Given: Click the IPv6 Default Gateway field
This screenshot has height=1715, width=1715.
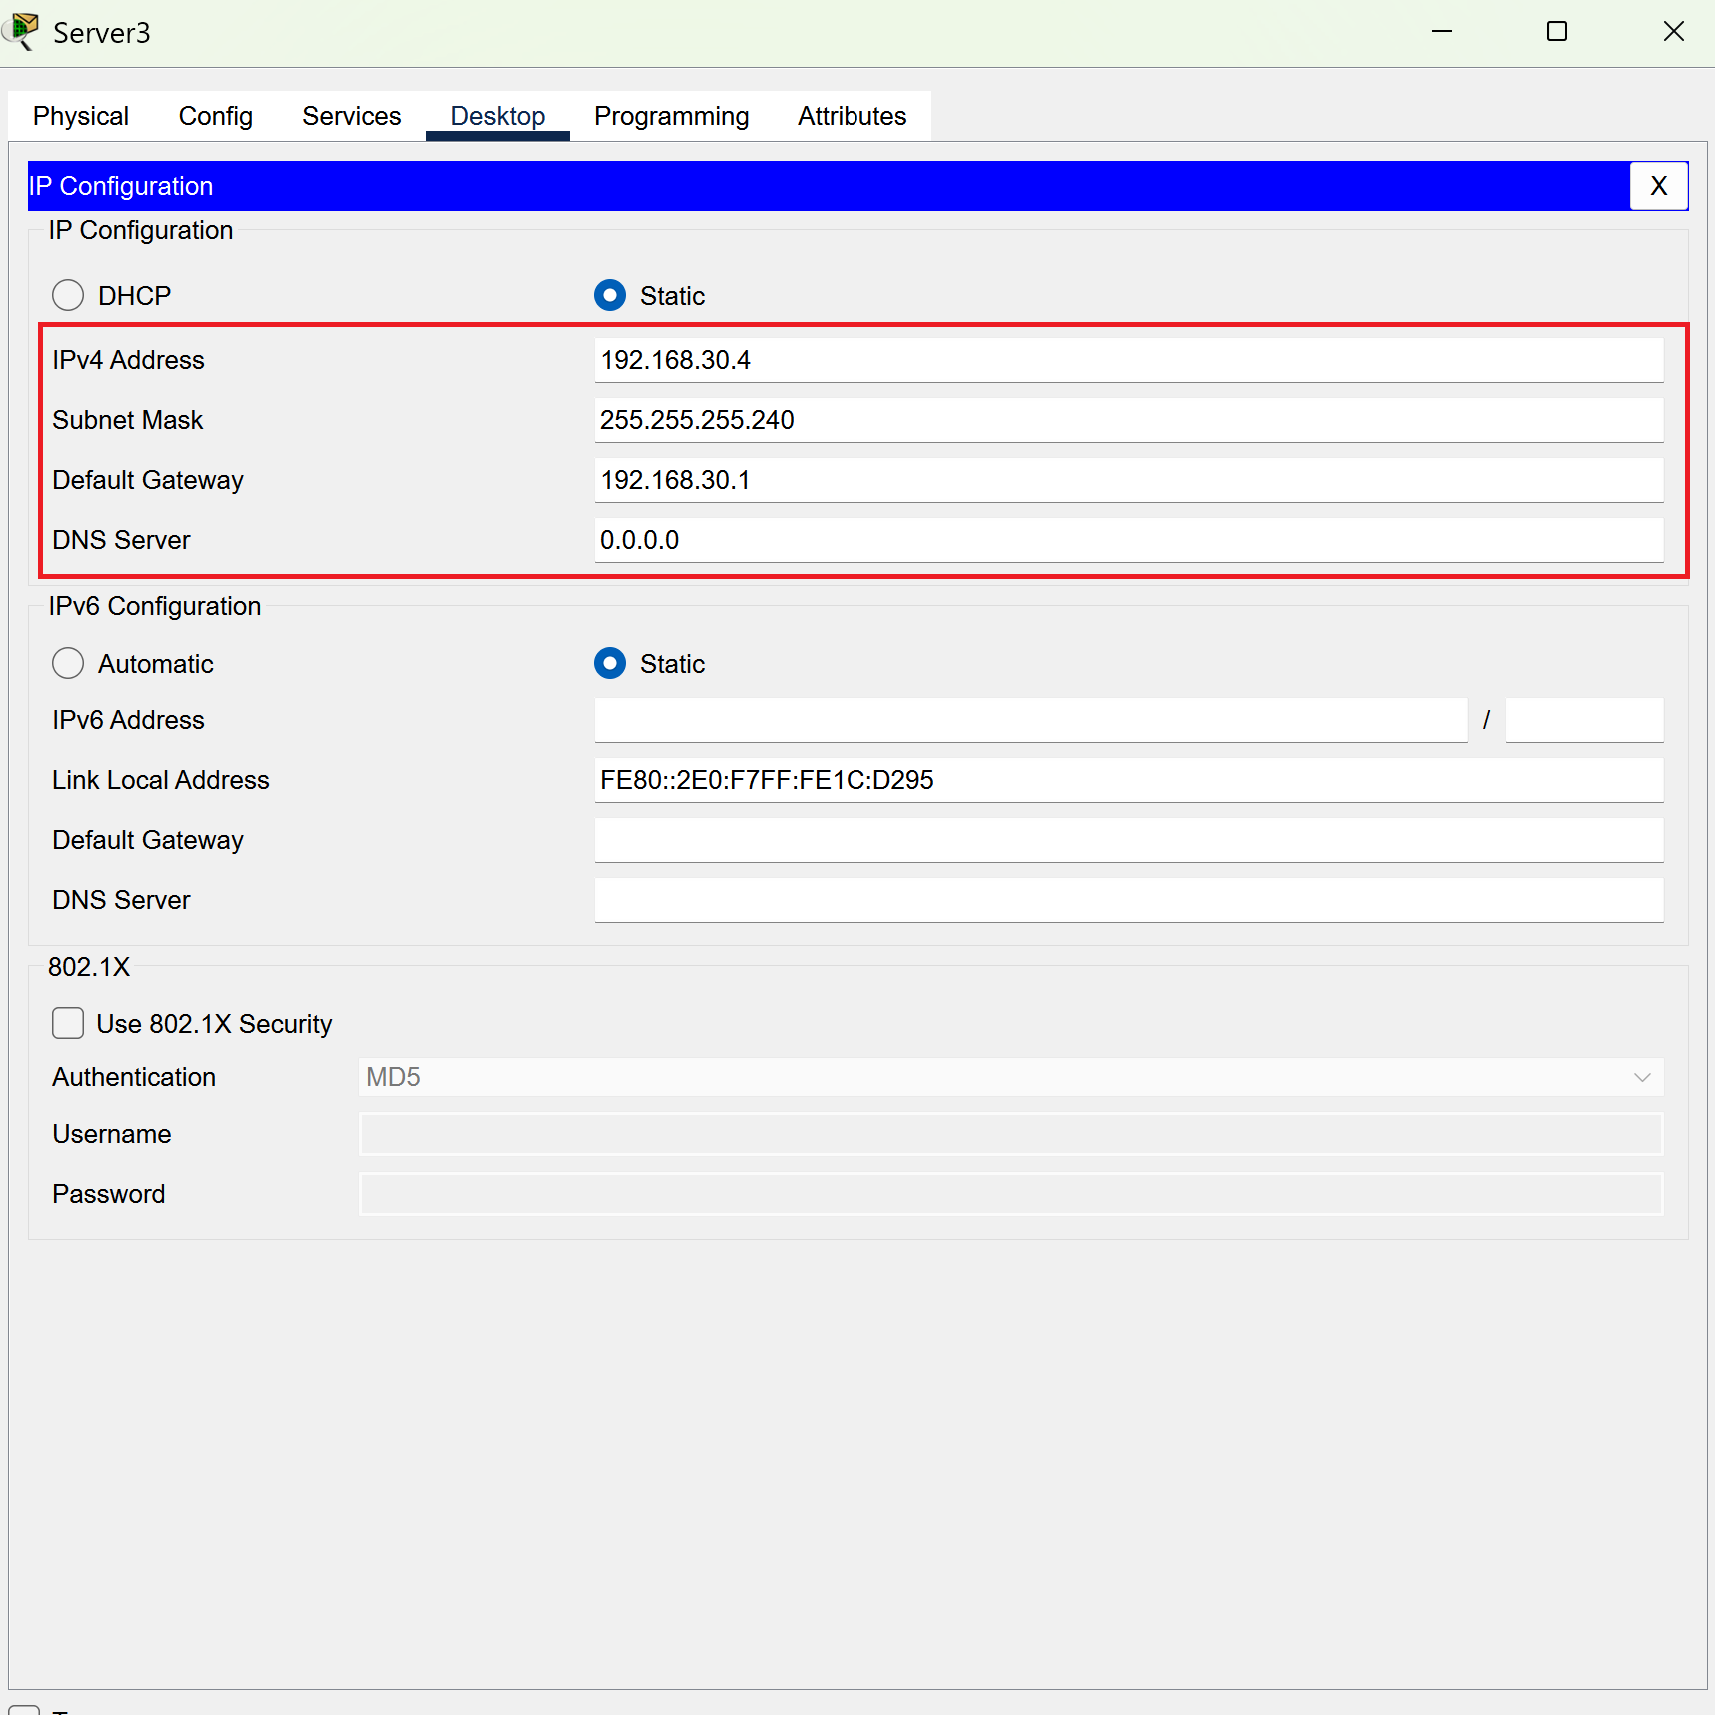Looking at the screenshot, I should tap(1129, 840).
